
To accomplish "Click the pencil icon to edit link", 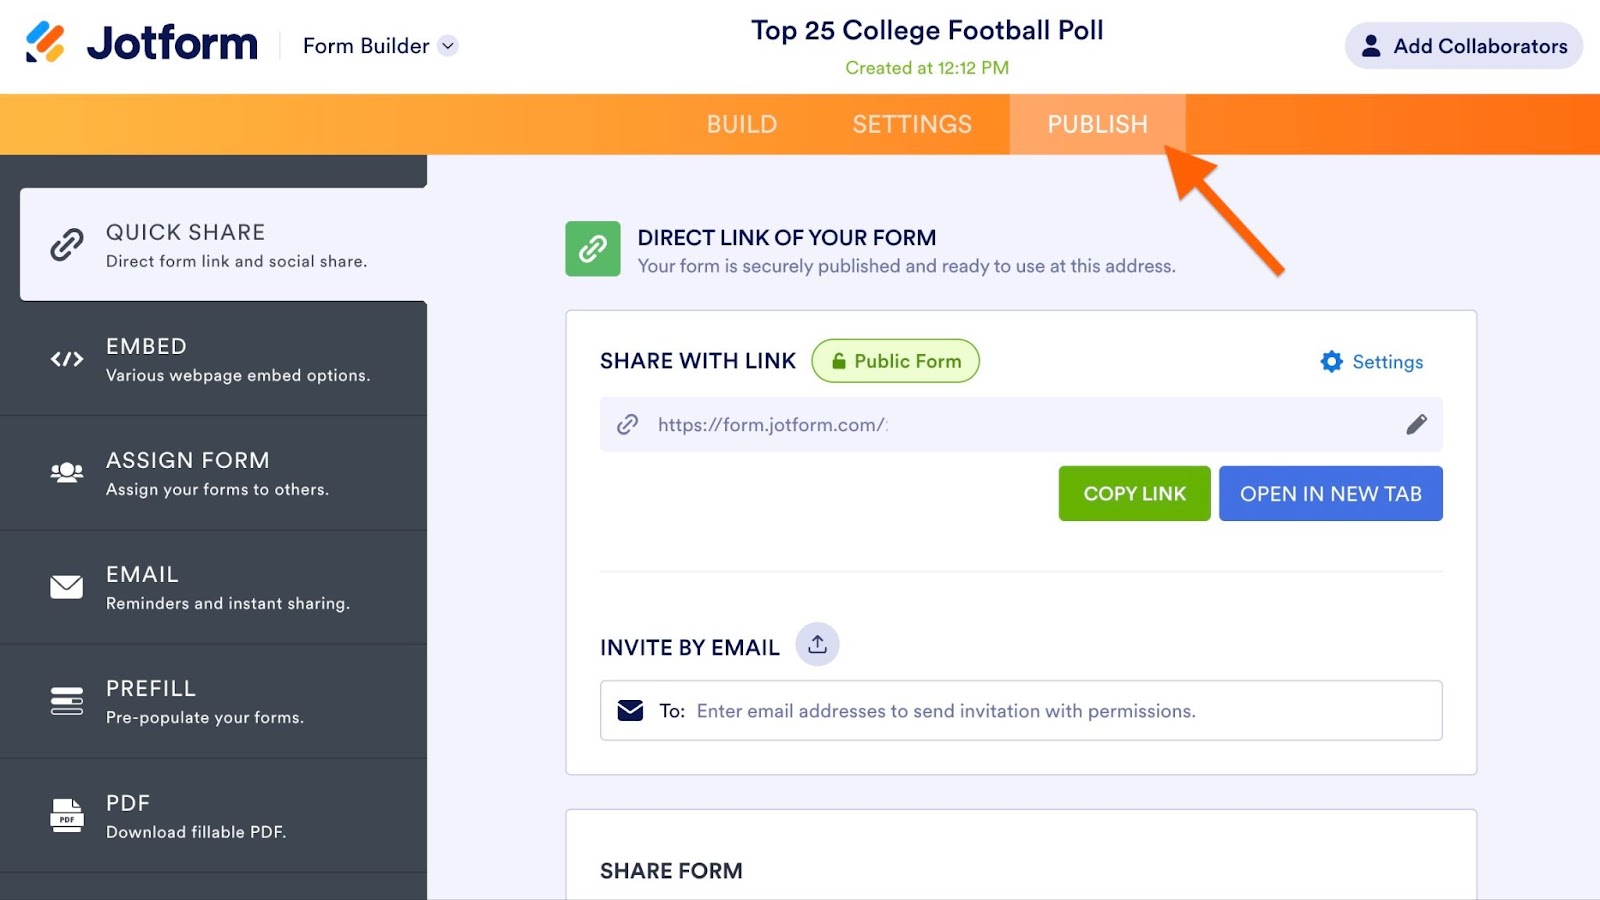I will tap(1416, 425).
